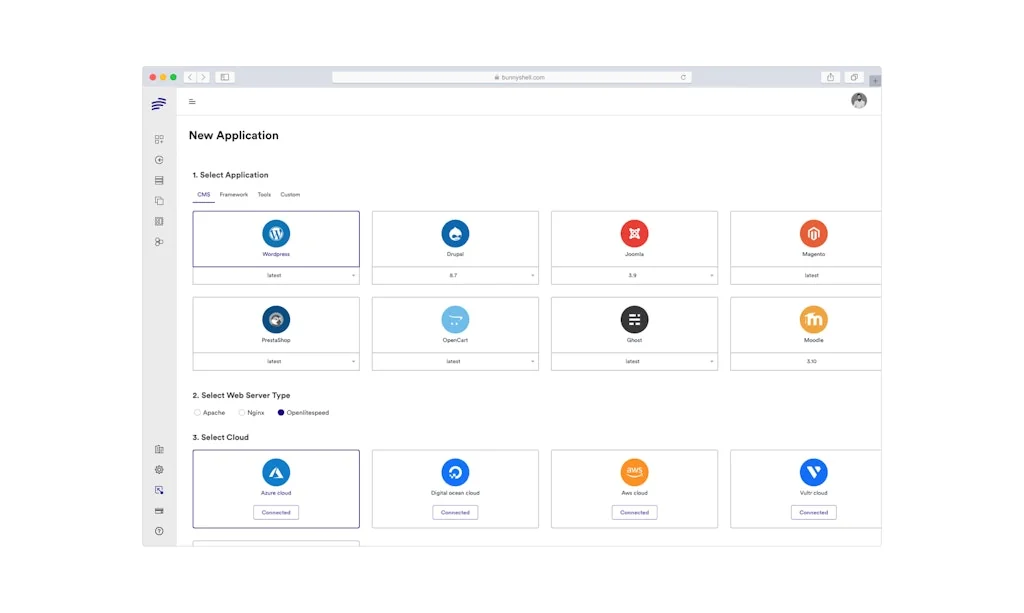
Task: Select the Ghost application icon
Action: coord(634,320)
